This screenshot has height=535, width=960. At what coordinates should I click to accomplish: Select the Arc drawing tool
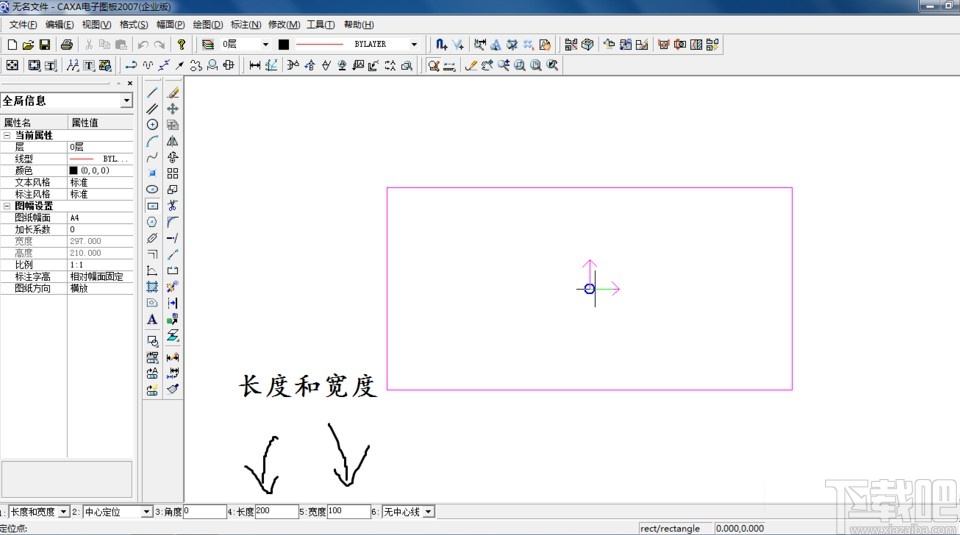tap(152, 141)
